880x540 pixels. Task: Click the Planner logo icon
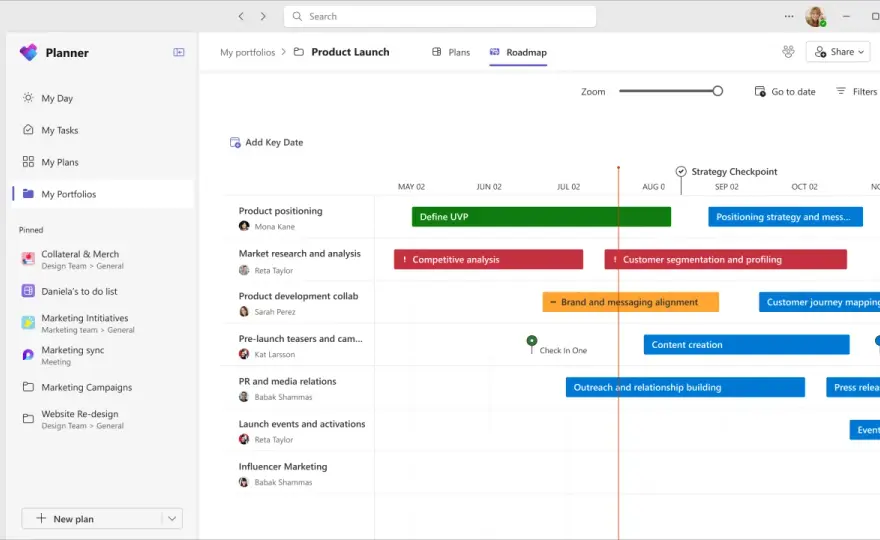point(28,53)
